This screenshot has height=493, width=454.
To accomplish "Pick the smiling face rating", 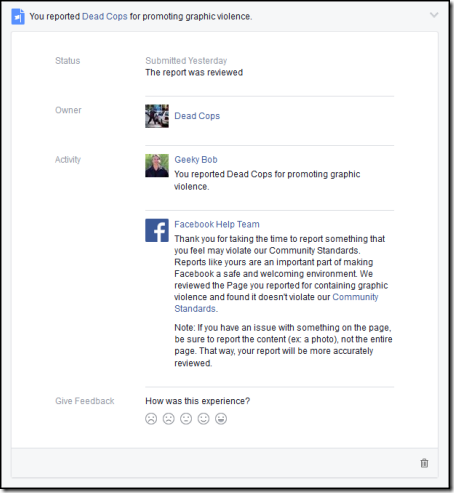I will 203,418.
